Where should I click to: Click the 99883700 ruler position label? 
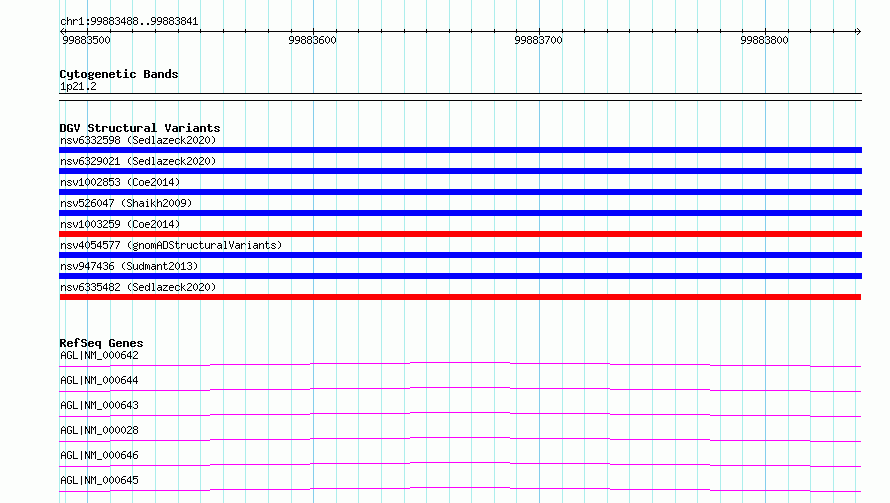coord(538,40)
